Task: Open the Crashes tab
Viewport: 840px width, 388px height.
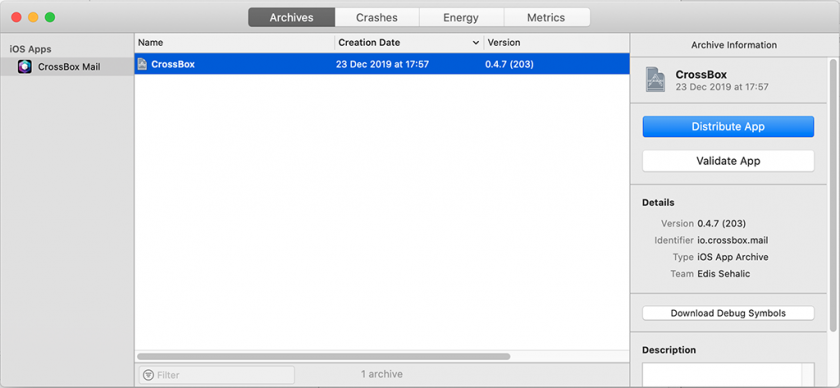Action: (x=377, y=18)
